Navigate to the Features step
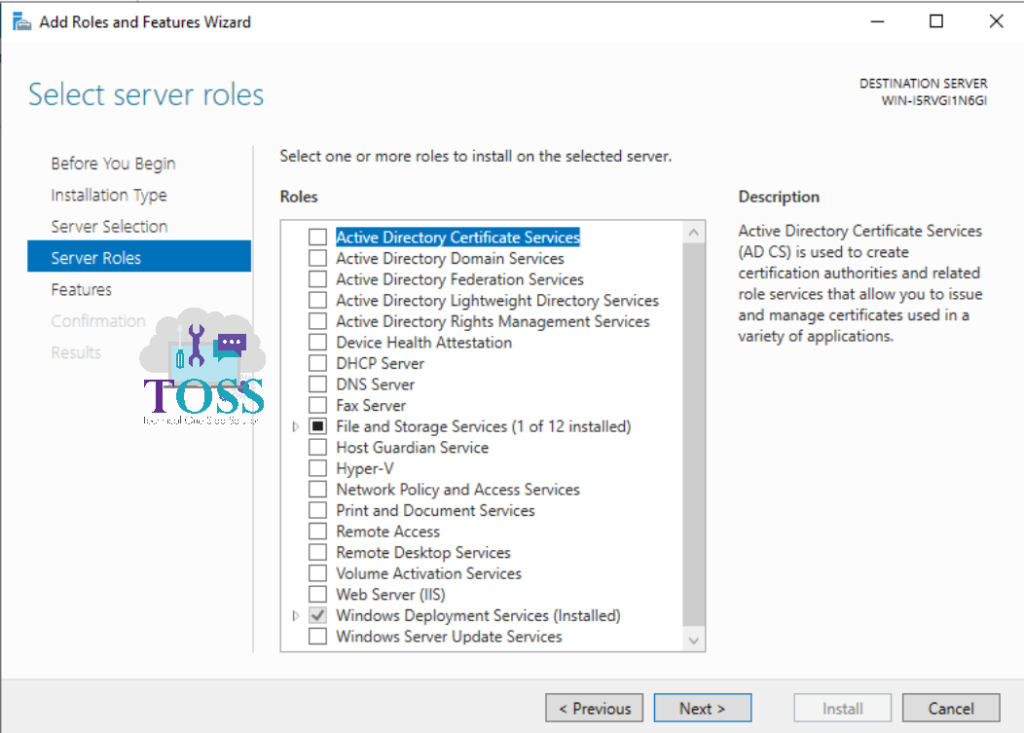The image size is (1024, 733). (x=81, y=289)
